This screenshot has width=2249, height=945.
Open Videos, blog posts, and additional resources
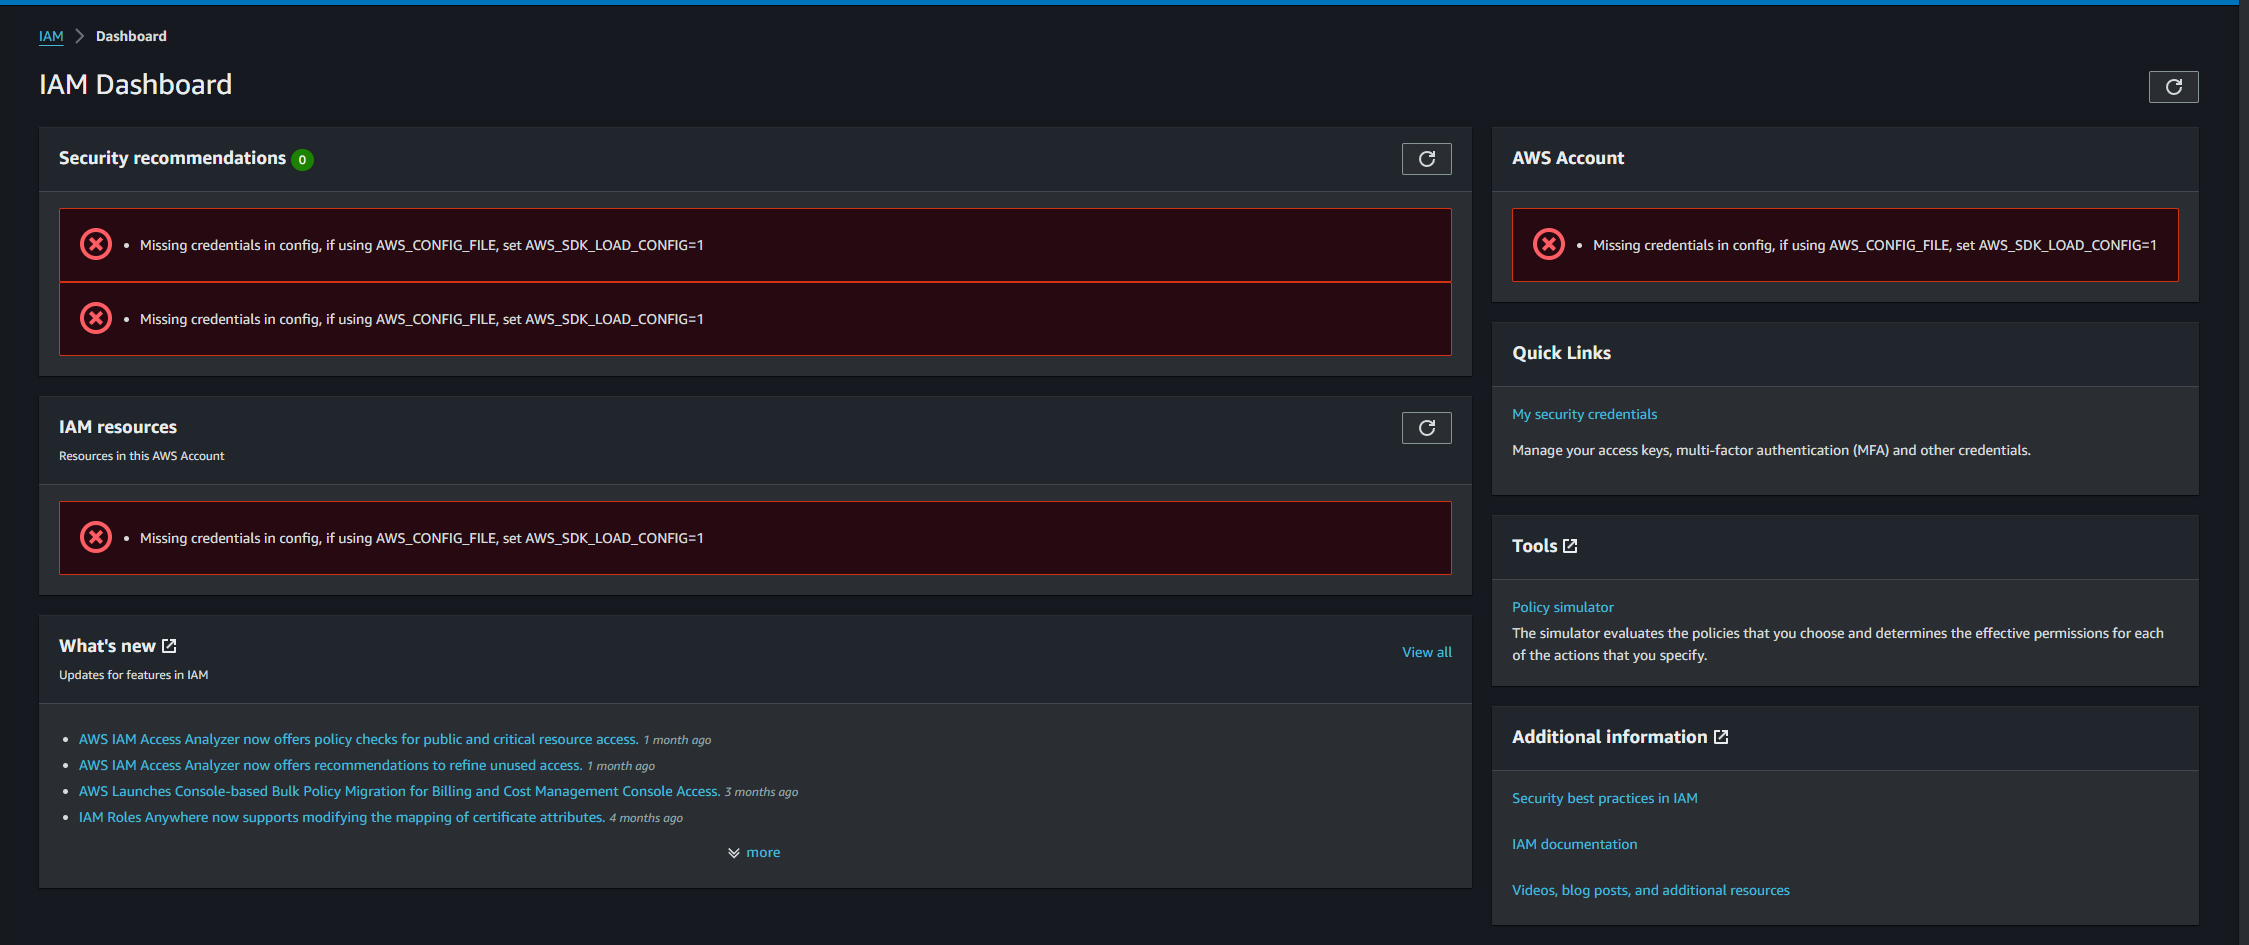pyautogui.click(x=1650, y=890)
